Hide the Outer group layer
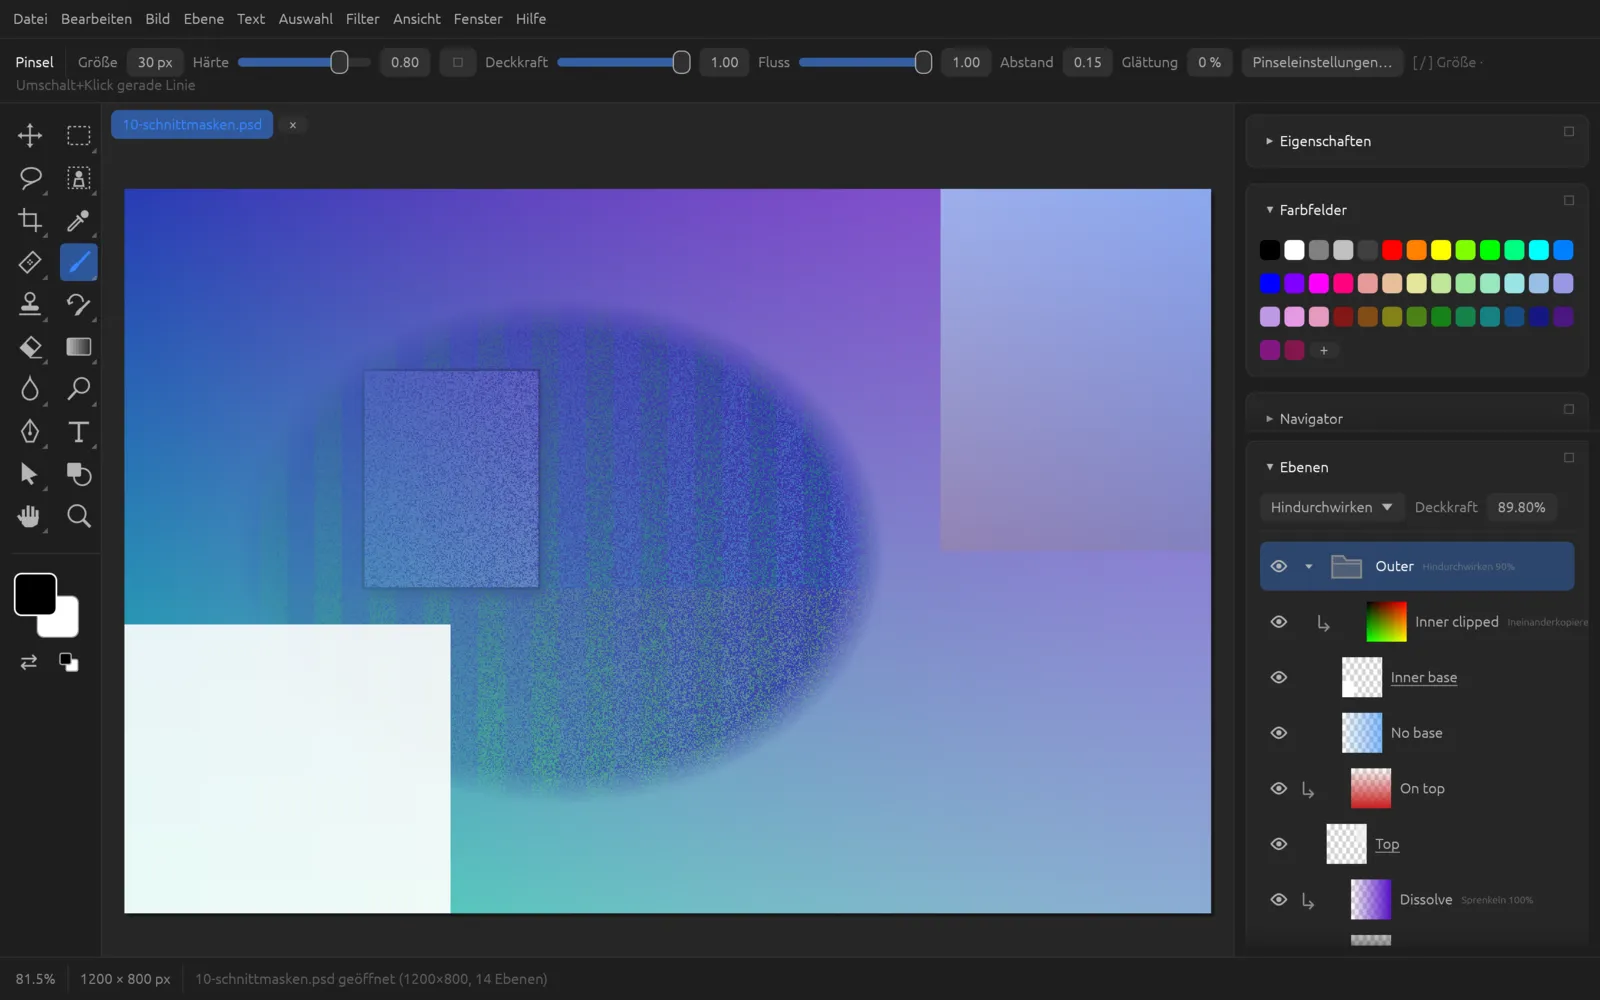This screenshot has height=1000, width=1600. click(x=1278, y=566)
